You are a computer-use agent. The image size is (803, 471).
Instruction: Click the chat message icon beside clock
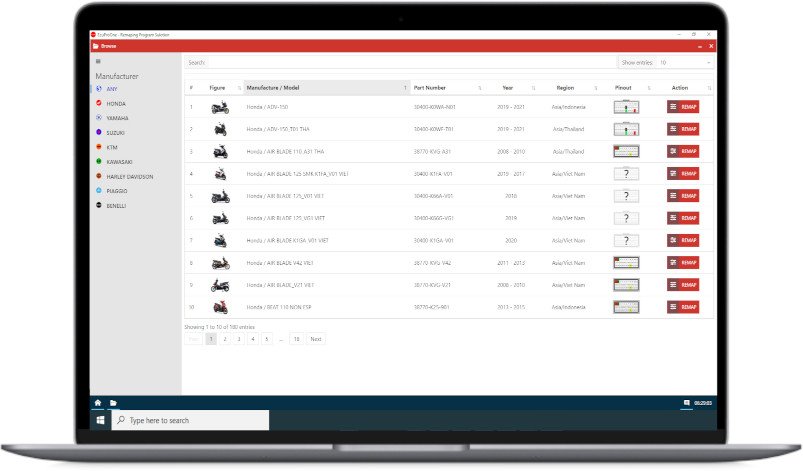tap(686, 403)
